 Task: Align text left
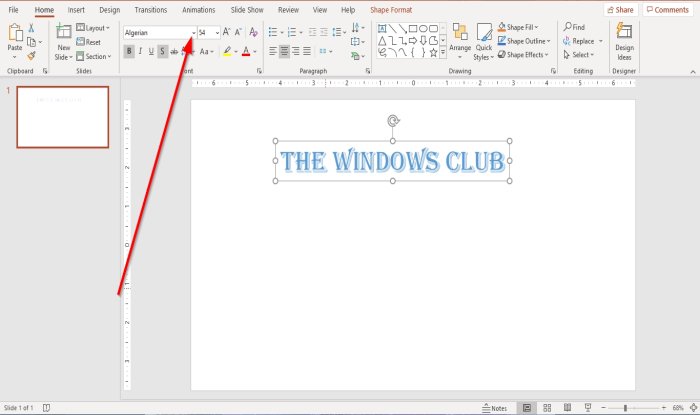273,52
